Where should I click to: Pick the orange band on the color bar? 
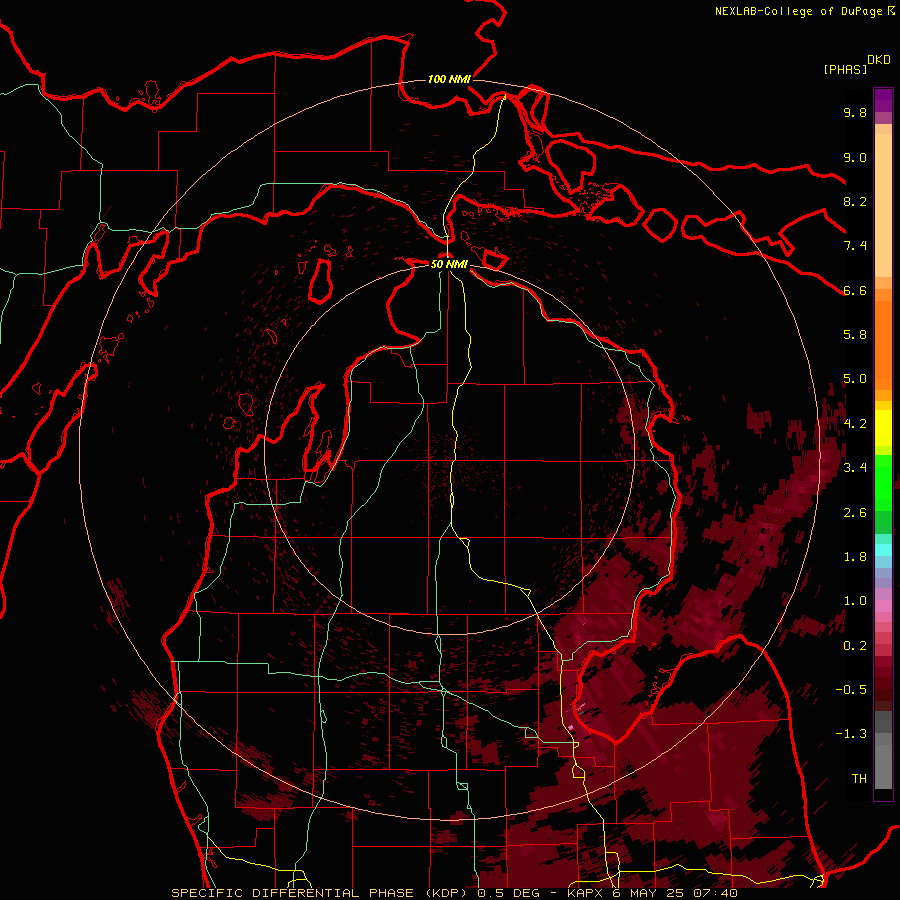(883, 344)
